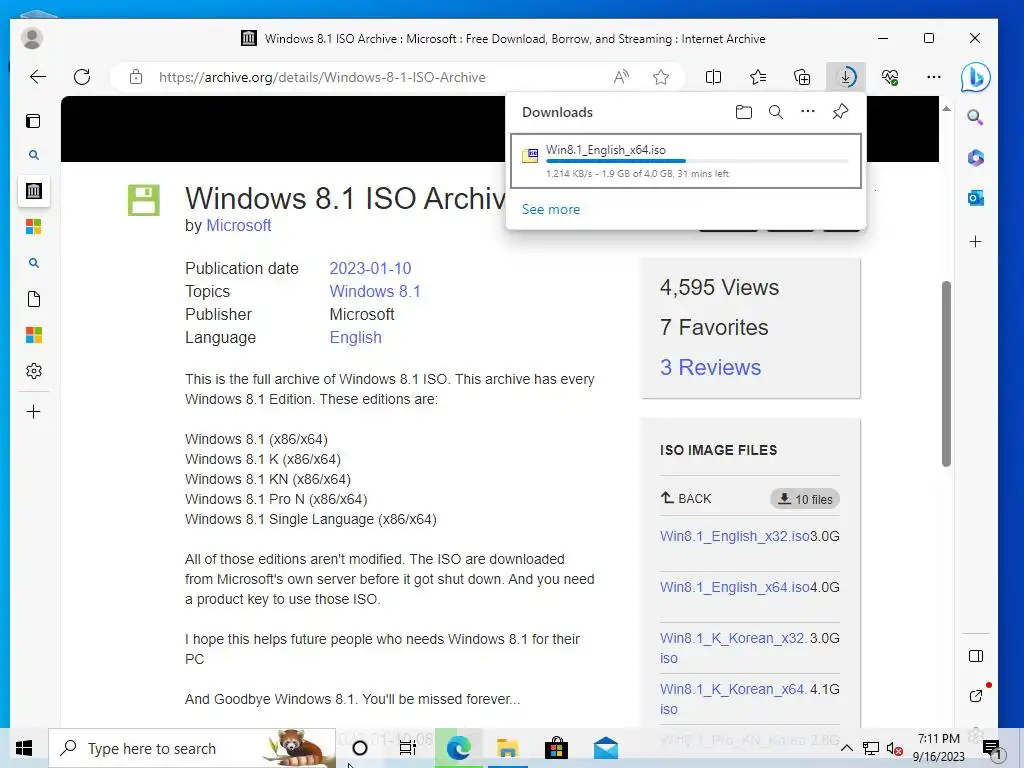Download all 10 files button
The height and width of the screenshot is (768, 1024).
pos(805,499)
